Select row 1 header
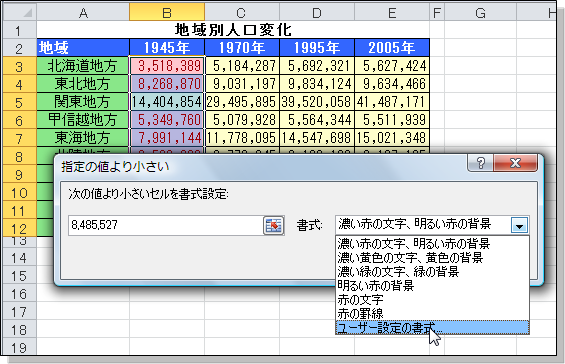The image size is (565, 364). (19, 30)
